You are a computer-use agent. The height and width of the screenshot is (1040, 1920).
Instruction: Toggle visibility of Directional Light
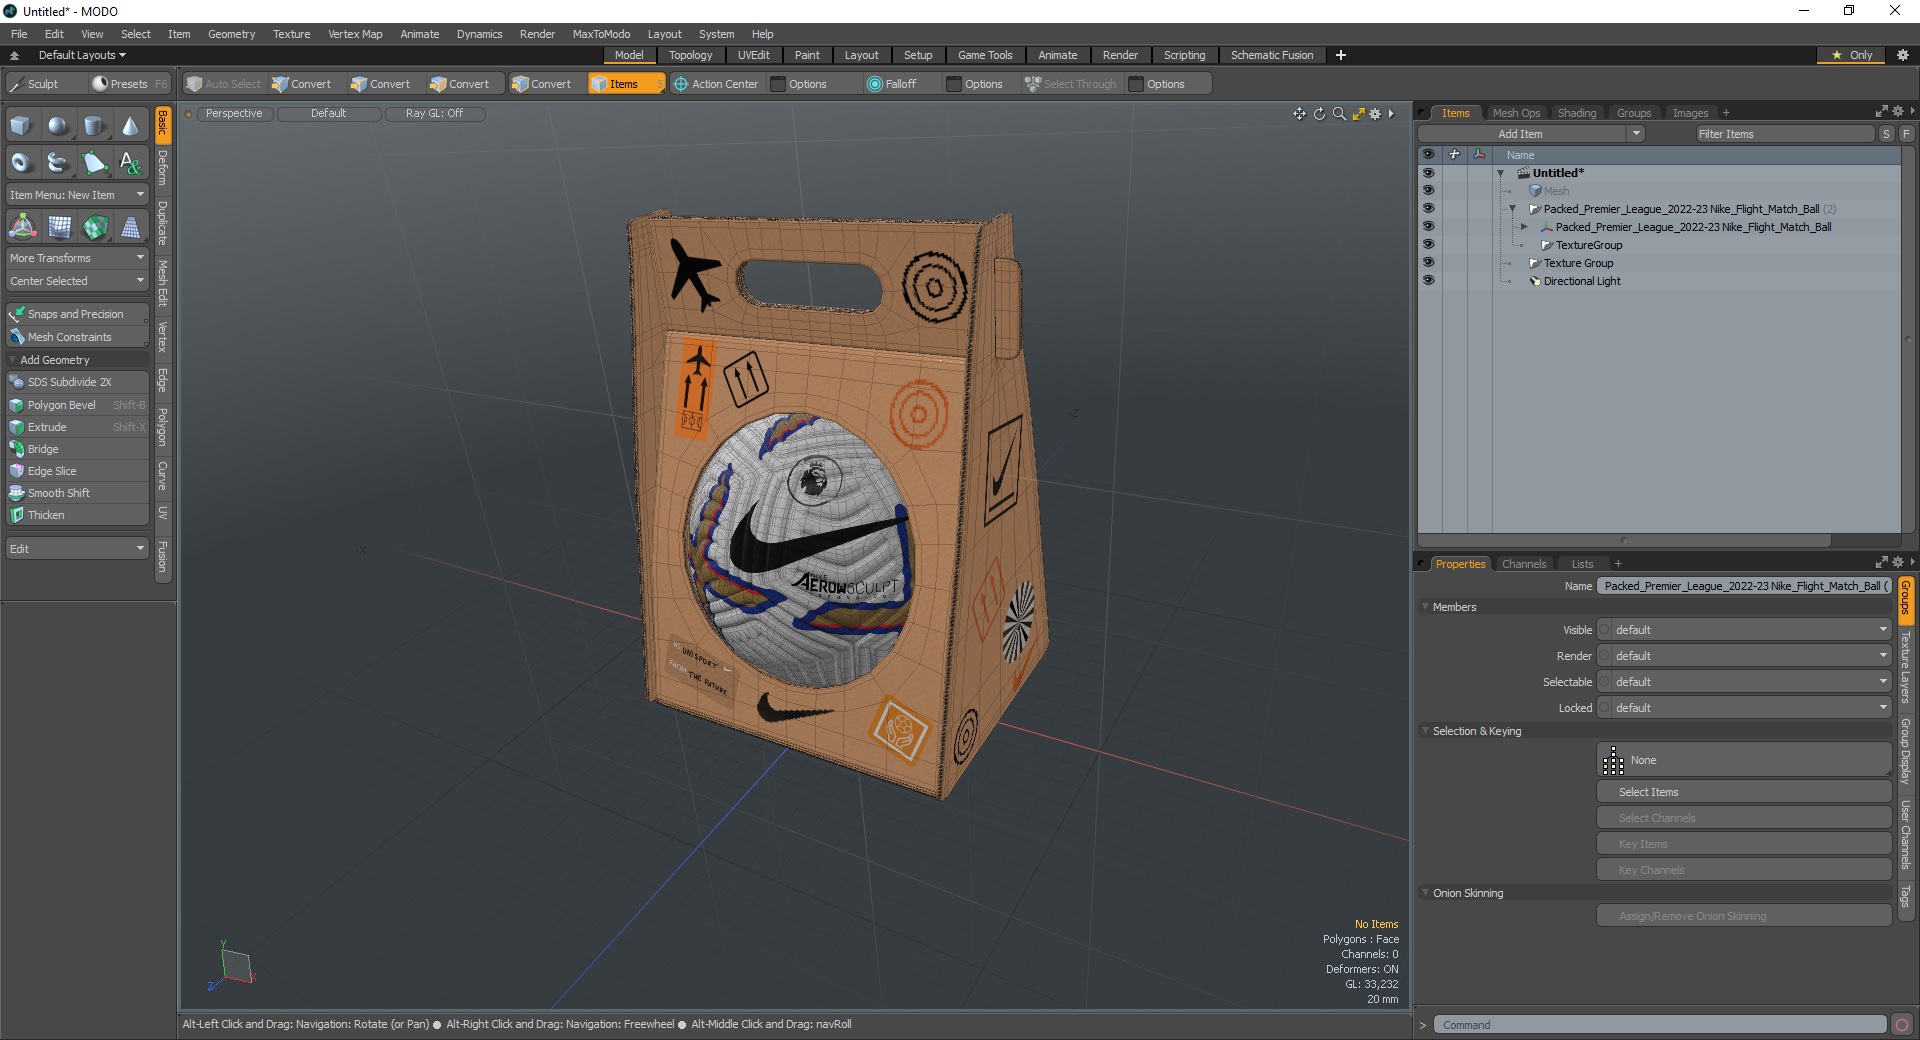click(x=1428, y=281)
